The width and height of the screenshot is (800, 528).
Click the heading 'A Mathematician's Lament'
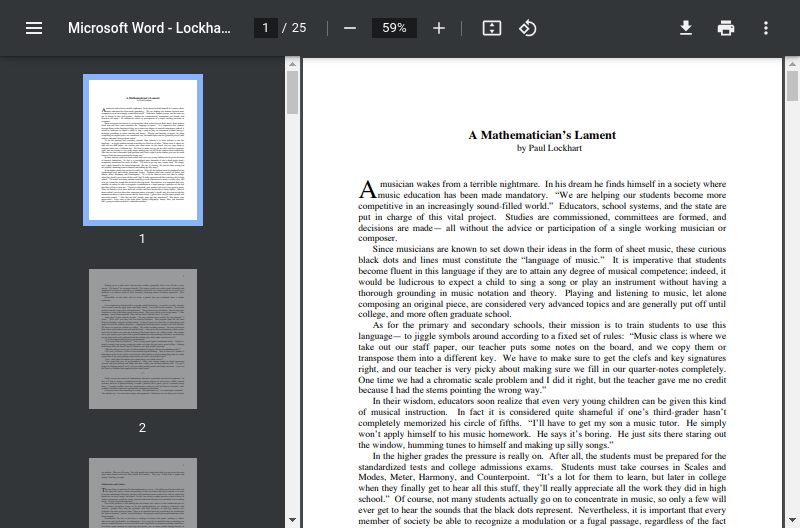pyautogui.click(x=542, y=135)
